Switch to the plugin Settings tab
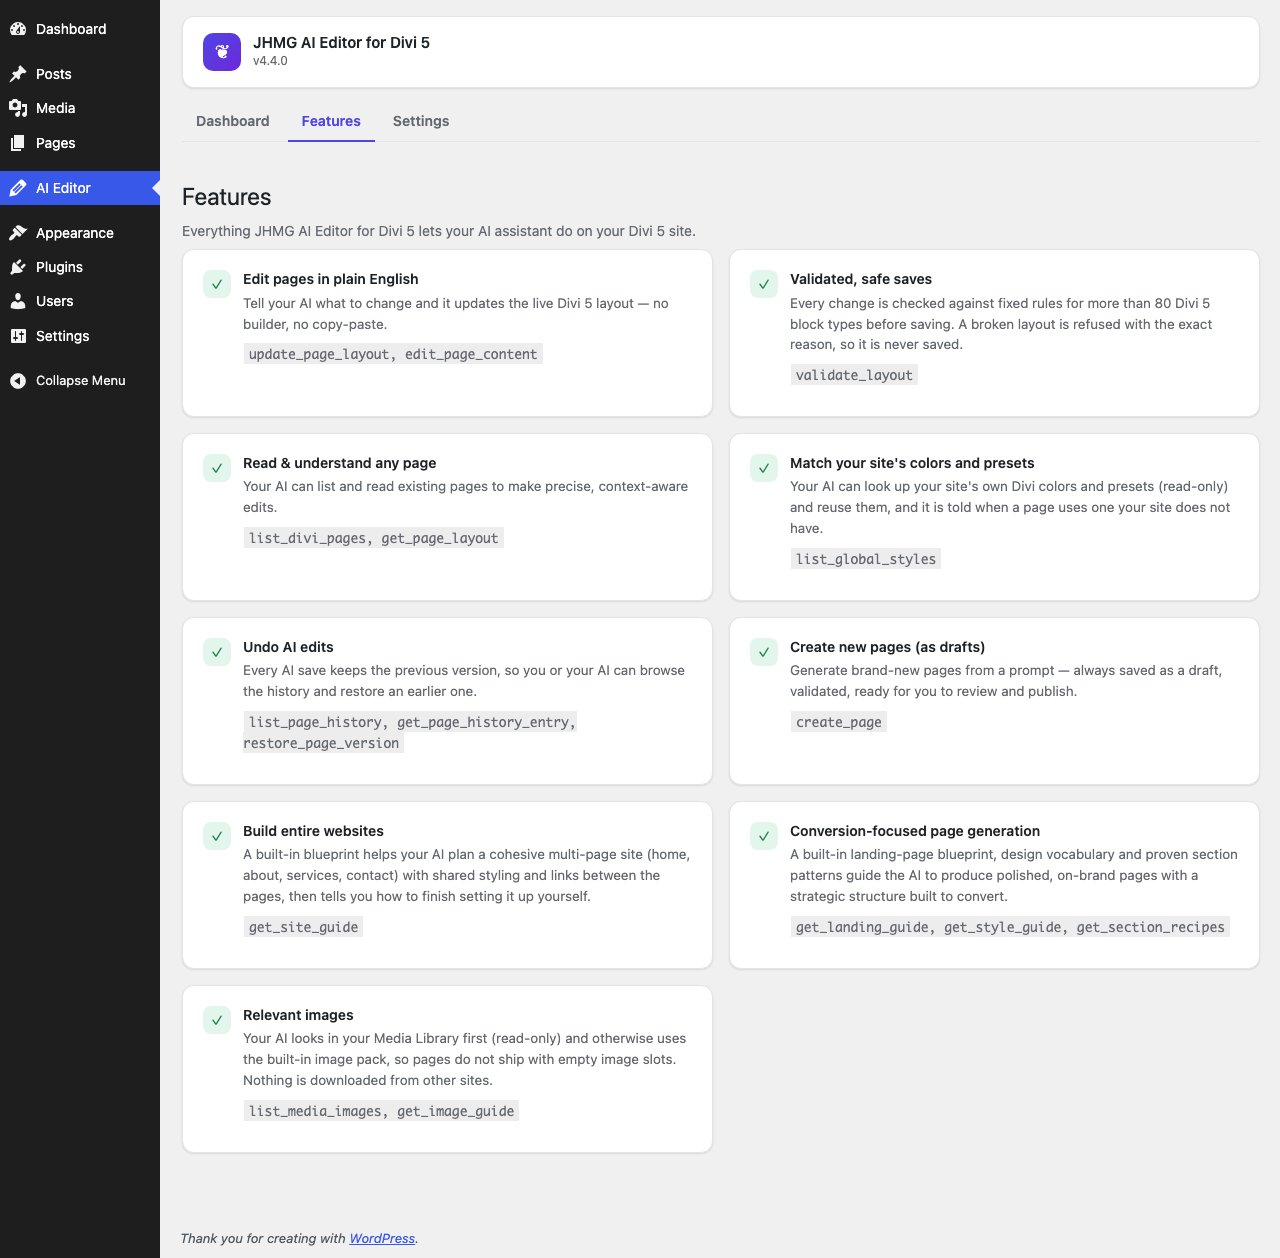The height and width of the screenshot is (1258, 1280). pos(421,121)
